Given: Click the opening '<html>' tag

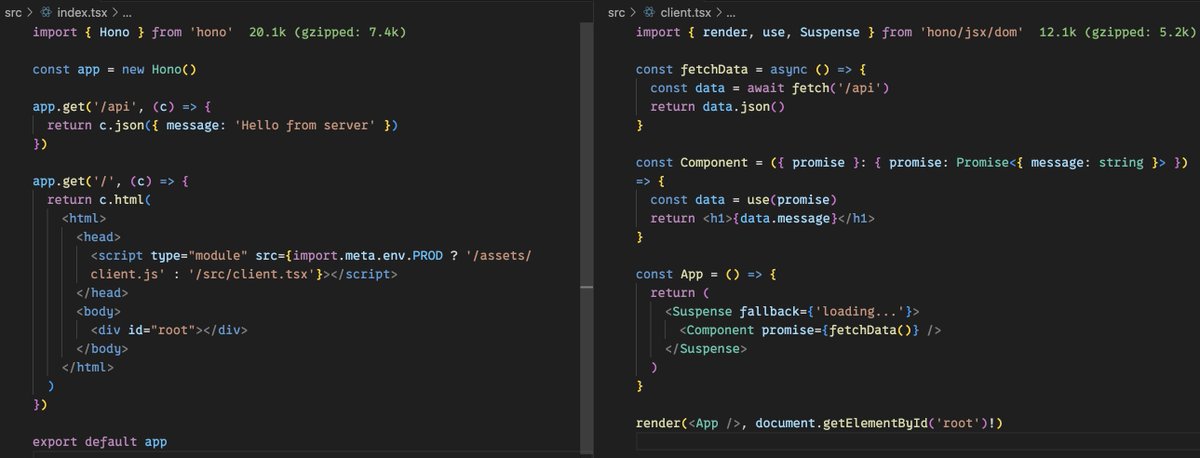Looking at the screenshot, I should pos(84,218).
